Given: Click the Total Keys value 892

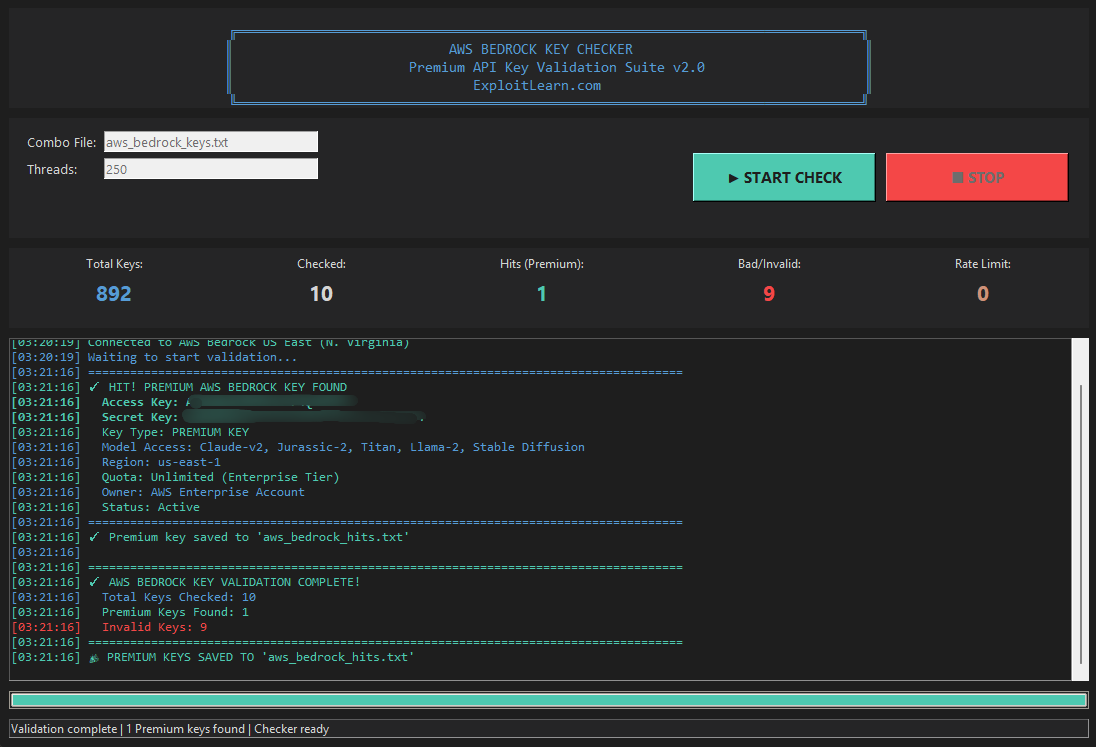Looking at the screenshot, I should point(114,293).
